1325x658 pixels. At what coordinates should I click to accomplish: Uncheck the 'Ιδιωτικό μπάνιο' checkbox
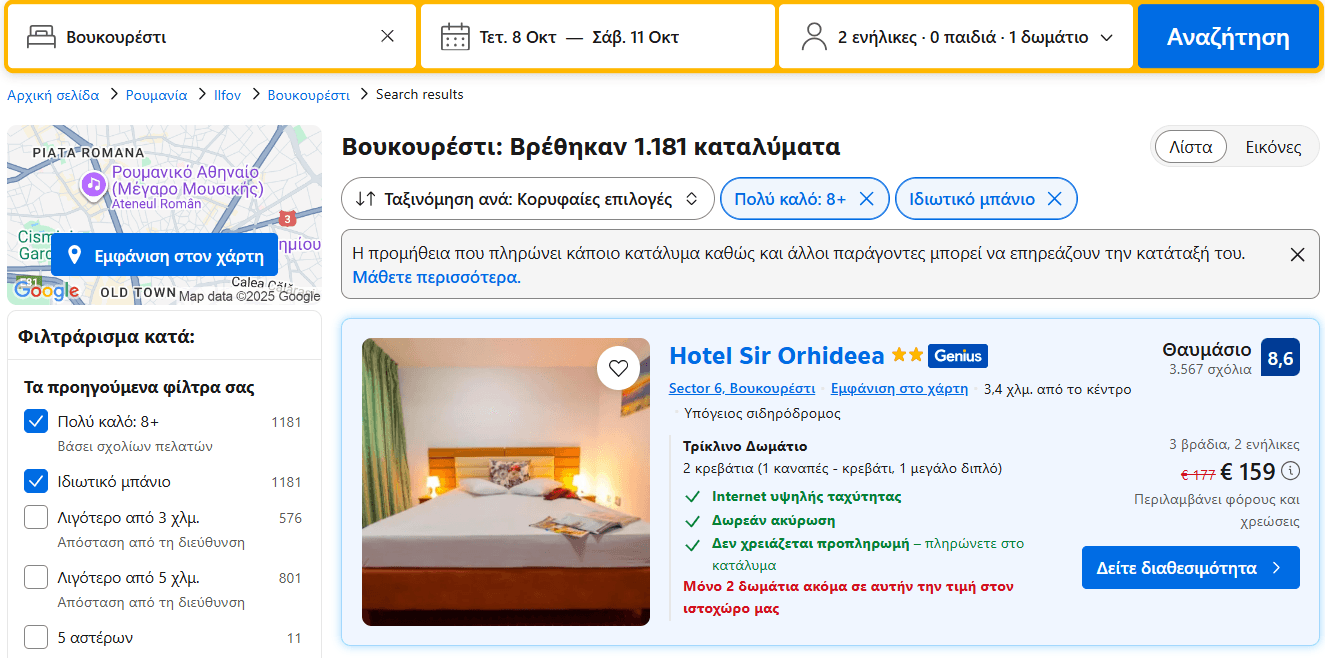coord(36,482)
